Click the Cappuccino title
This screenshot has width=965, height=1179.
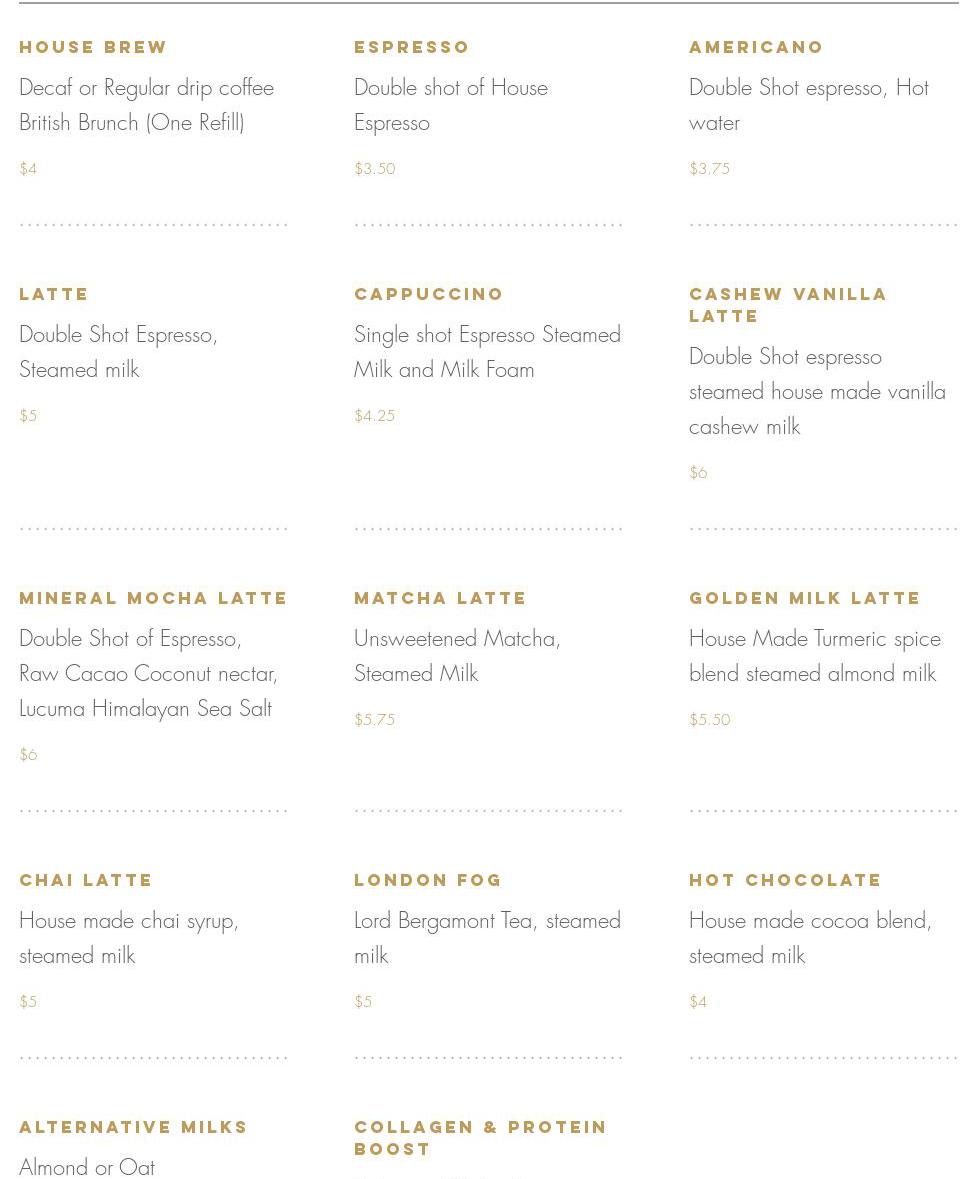tap(429, 294)
